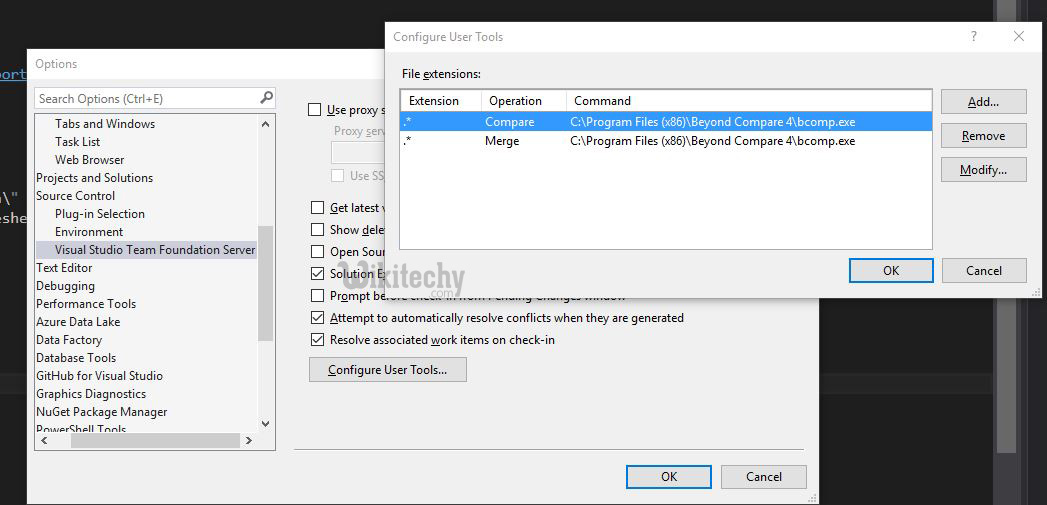The height and width of the screenshot is (505, 1047).
Task: Toggle the Use proxy server checkbox
Action: coord(316,110)
